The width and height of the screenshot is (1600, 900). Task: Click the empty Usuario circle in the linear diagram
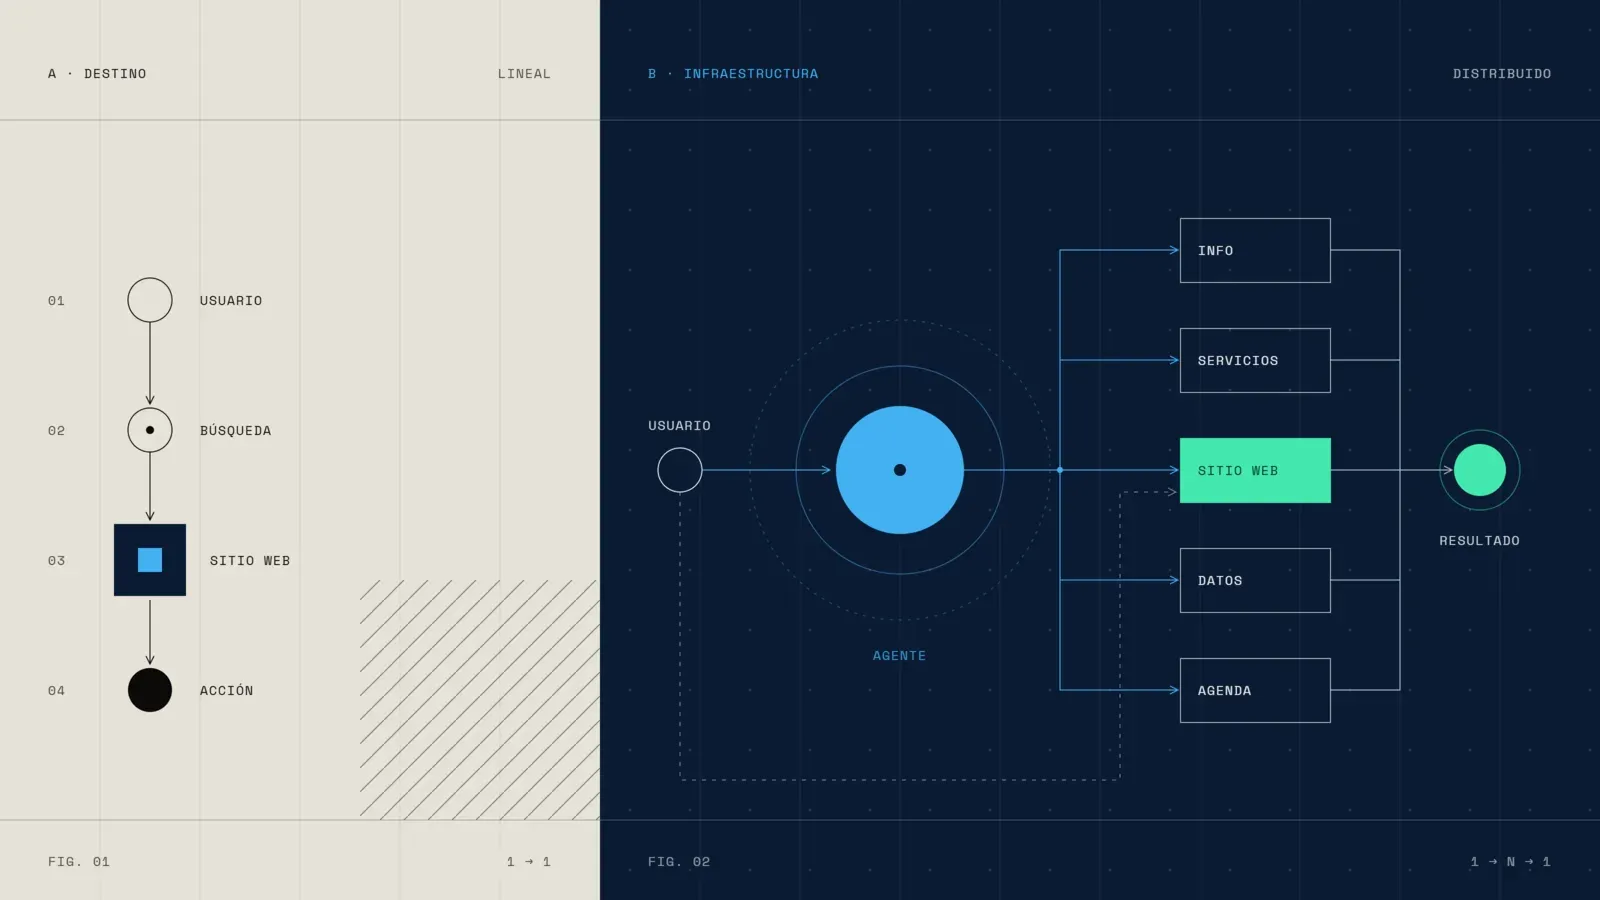150,300
